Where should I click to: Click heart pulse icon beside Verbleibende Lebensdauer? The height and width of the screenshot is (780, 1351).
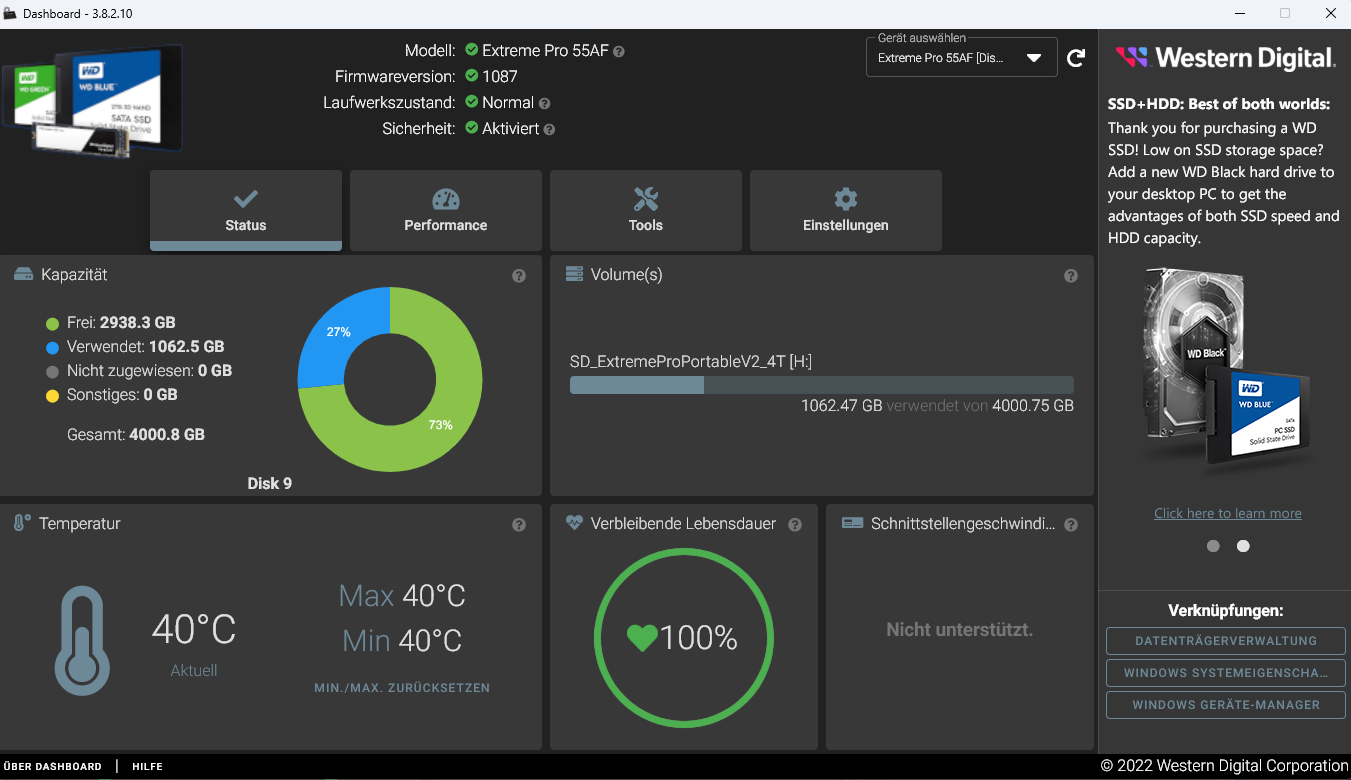574,523
